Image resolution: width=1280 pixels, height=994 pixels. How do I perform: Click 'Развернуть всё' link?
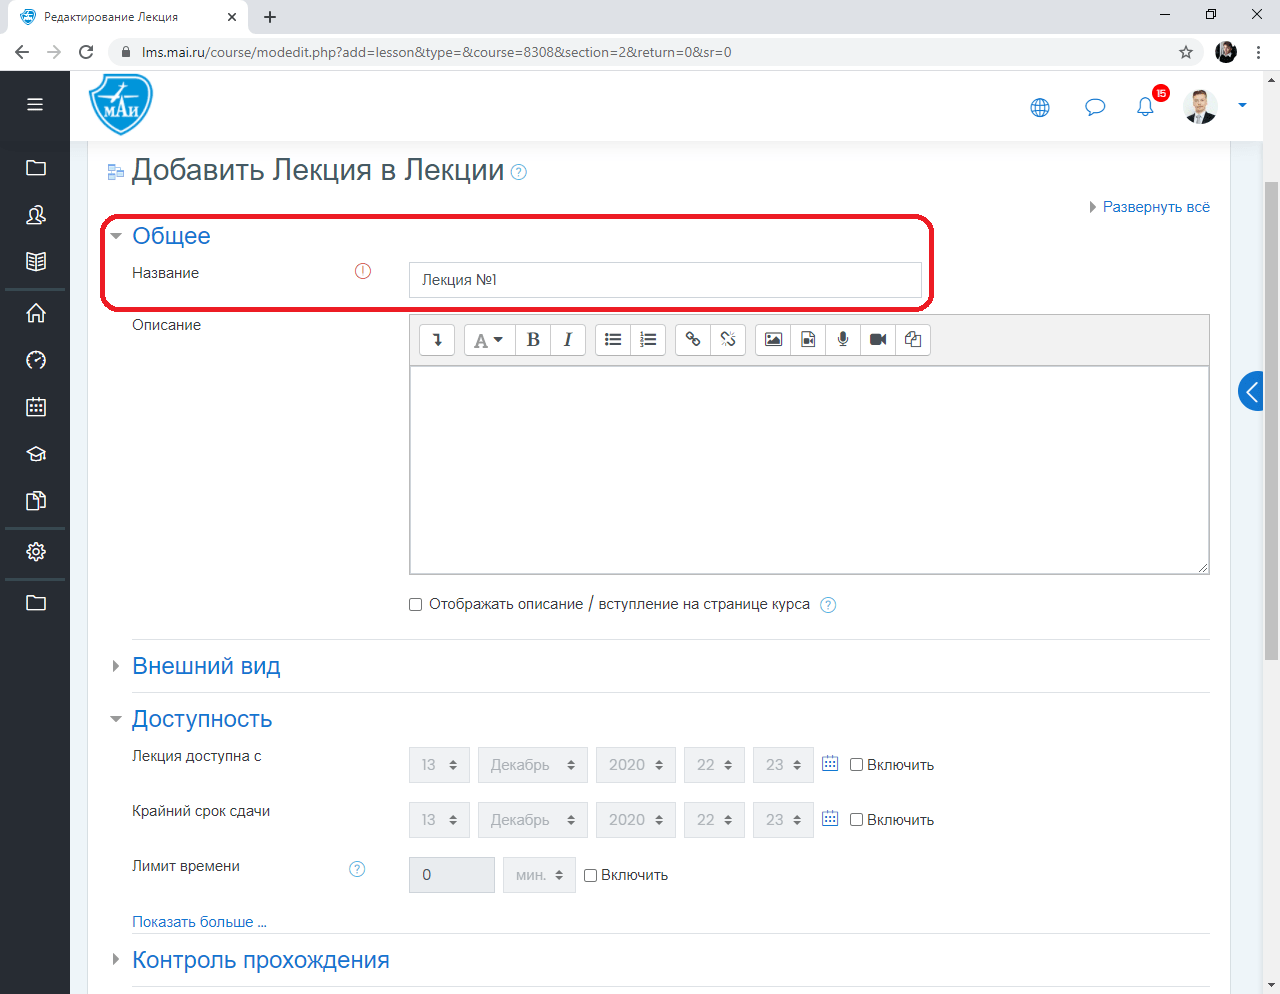[x=1156, y=207]
